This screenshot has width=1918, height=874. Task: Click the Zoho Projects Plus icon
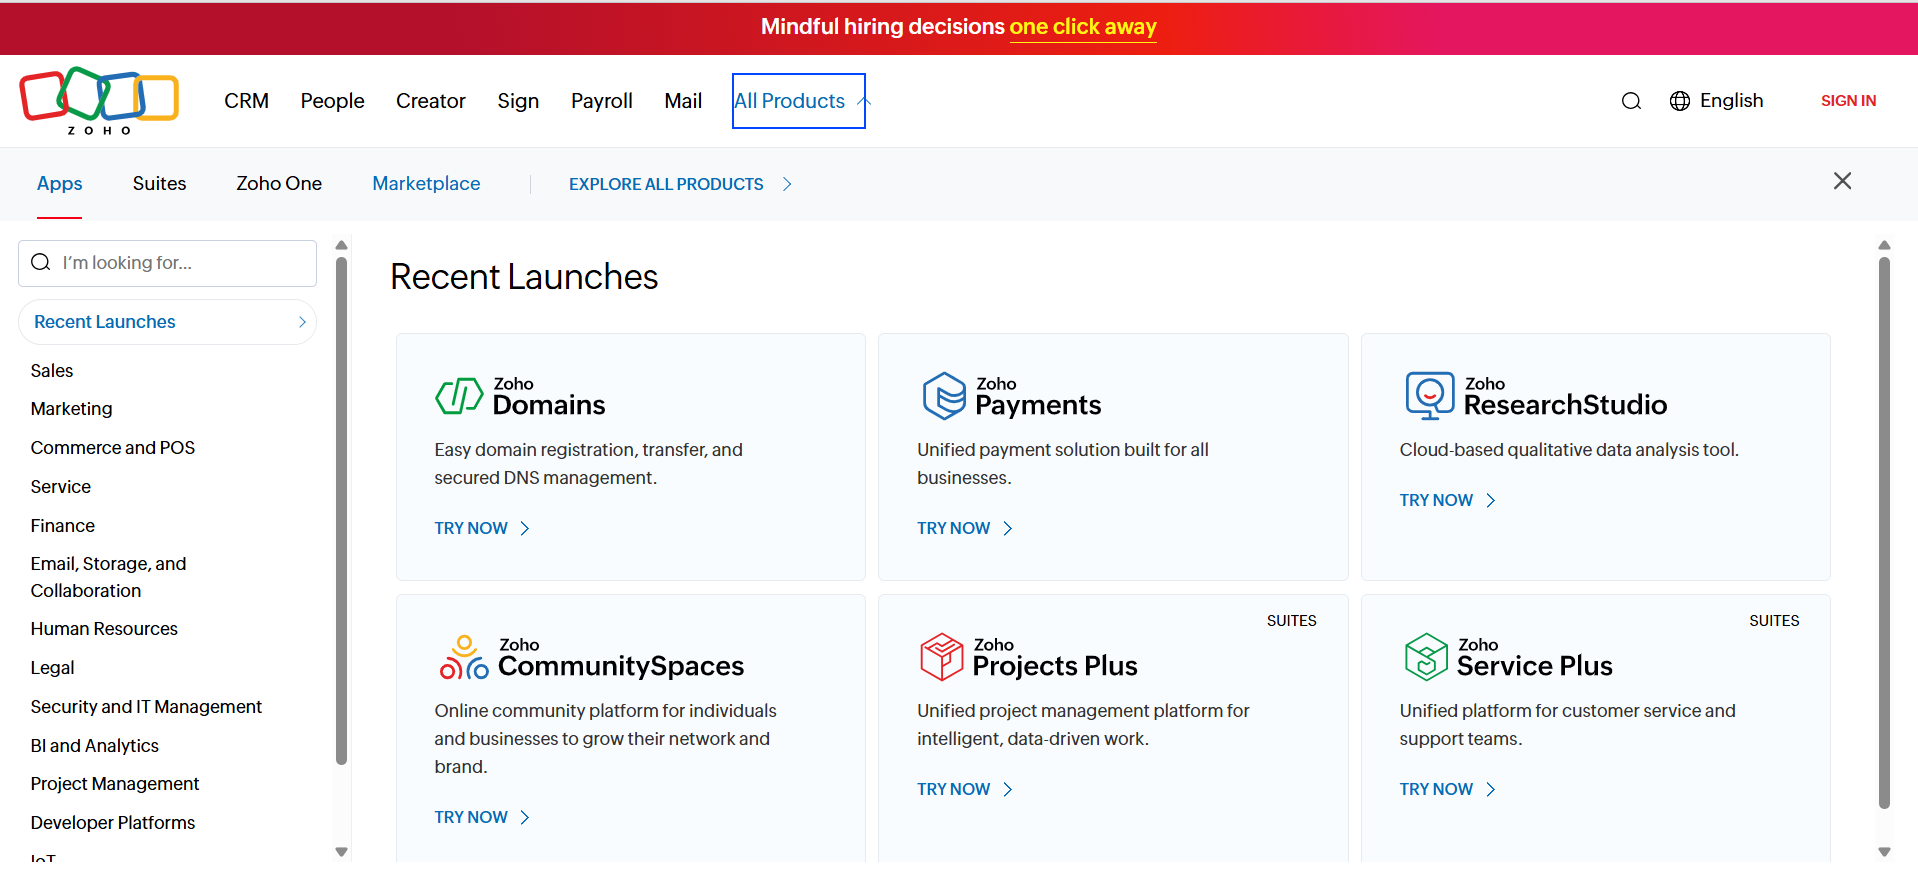(x=941, y=657)
